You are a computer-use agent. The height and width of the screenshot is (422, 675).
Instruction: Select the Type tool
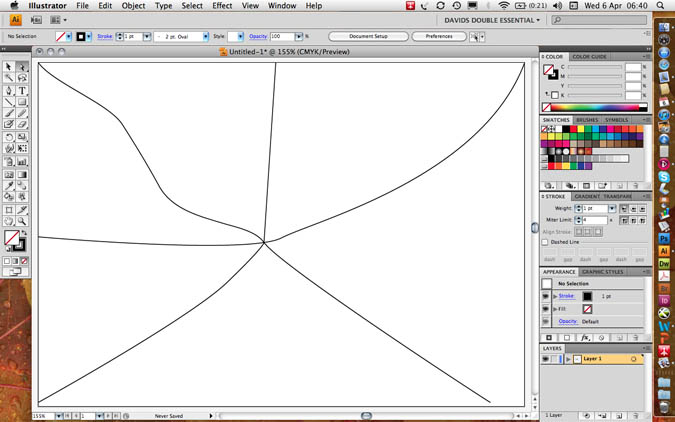click(x=22, y=90)
